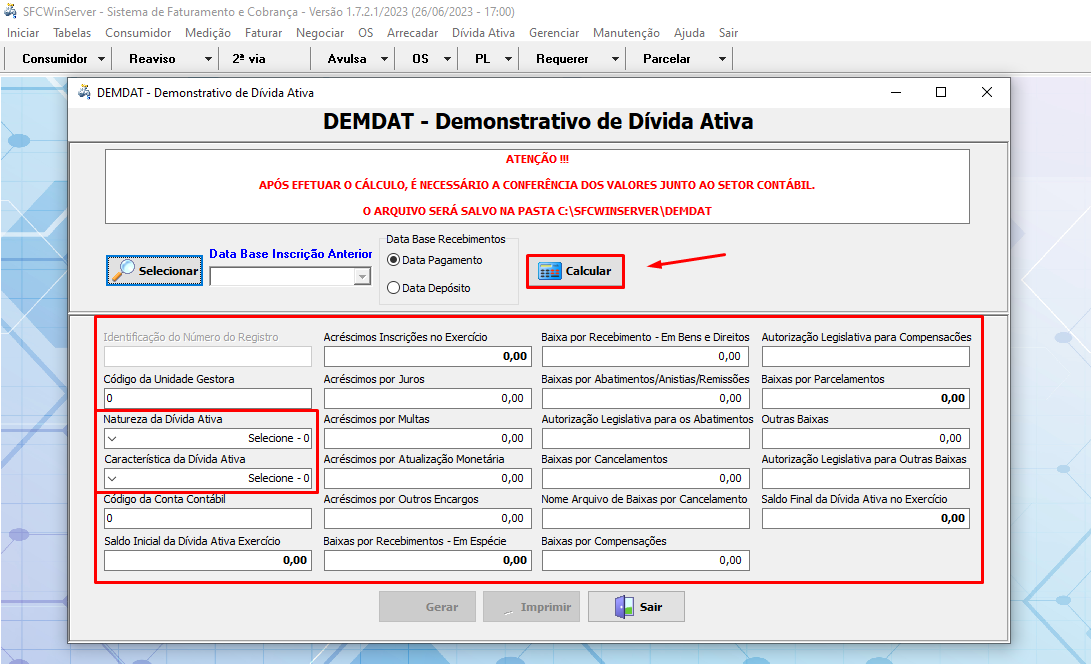
Task: Click the Gerar button
Action: point(427,606)
